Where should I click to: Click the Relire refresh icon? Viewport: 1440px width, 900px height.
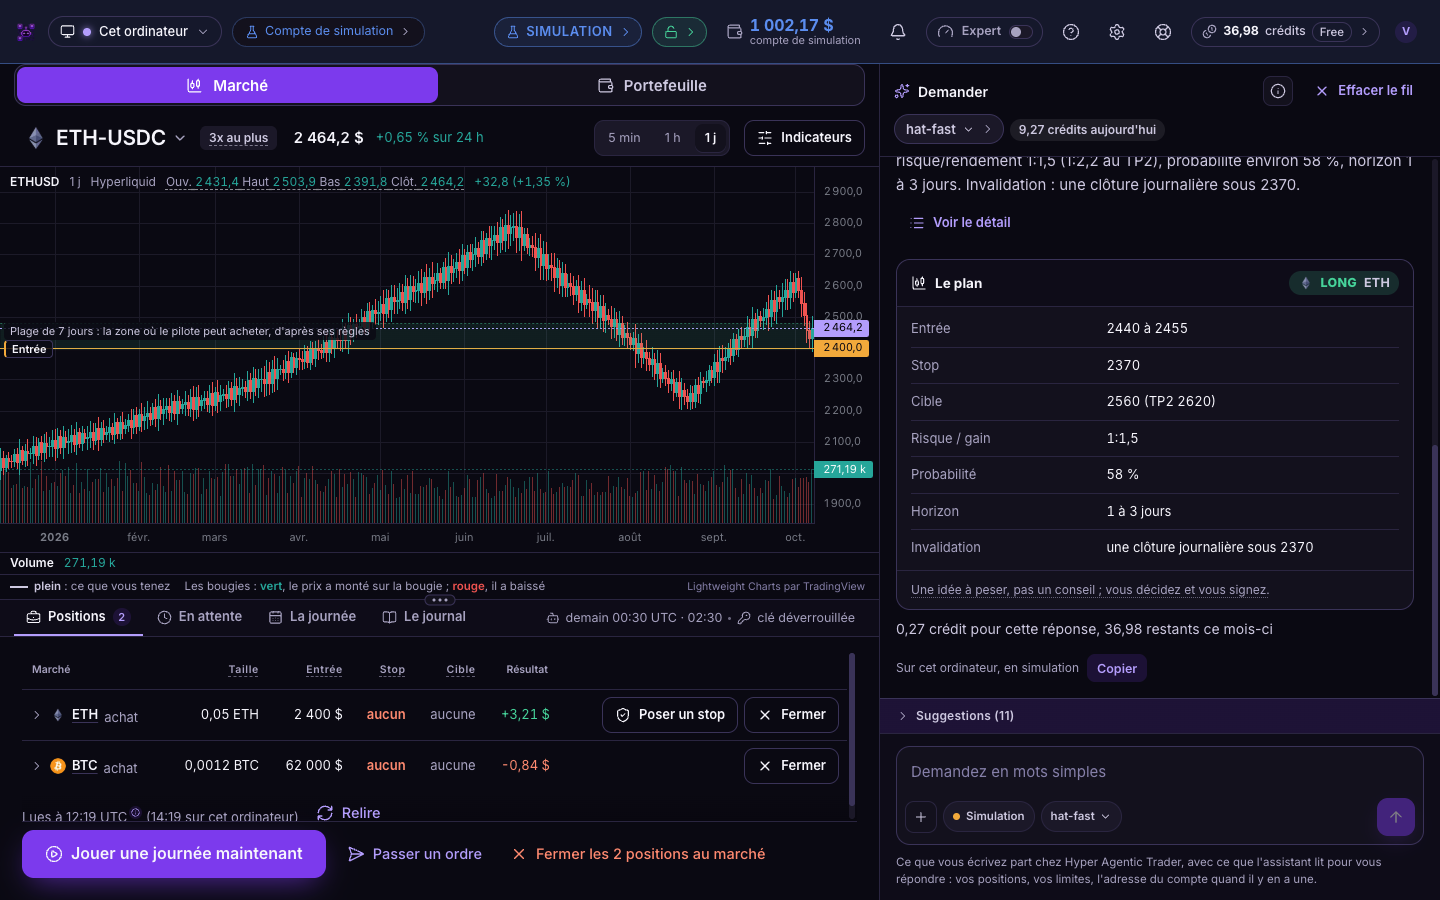(x=325, y=813)
